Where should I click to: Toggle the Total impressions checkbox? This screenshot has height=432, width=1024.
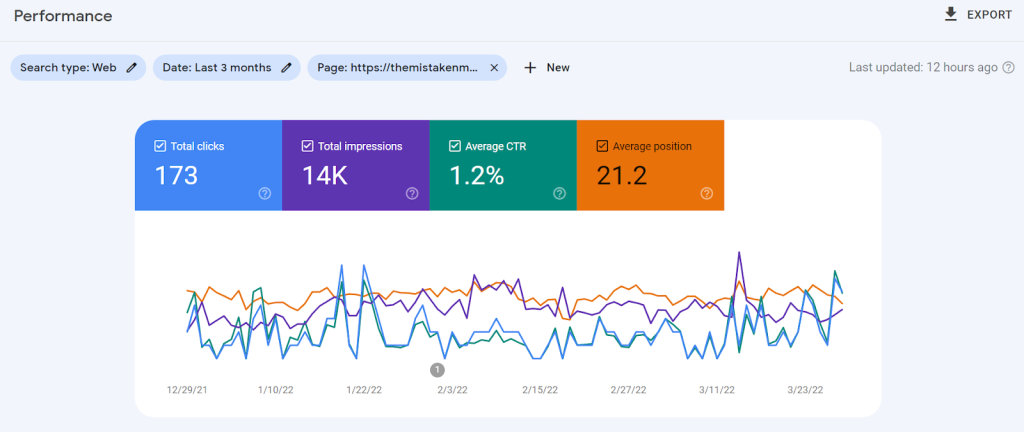pos(308,146)
